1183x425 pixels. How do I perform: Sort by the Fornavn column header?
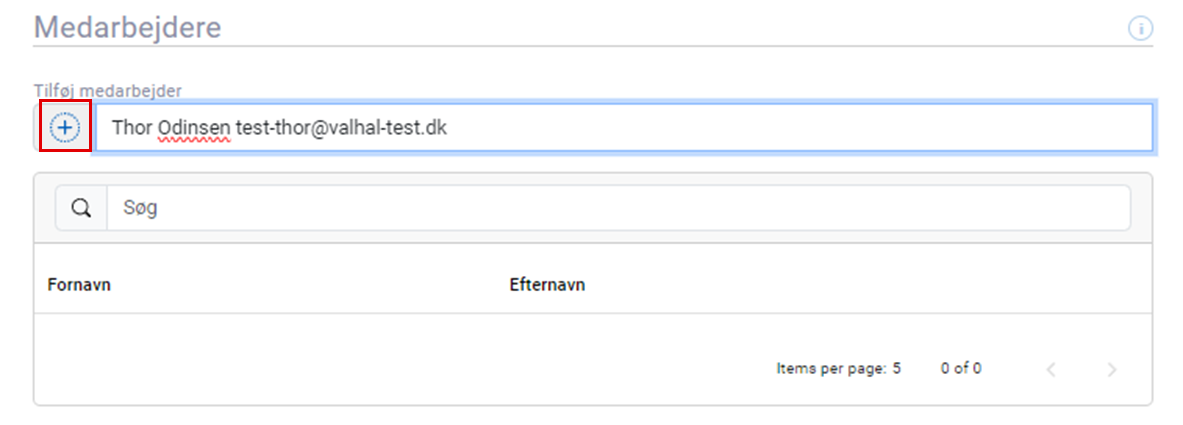click(x=79, y=284)
